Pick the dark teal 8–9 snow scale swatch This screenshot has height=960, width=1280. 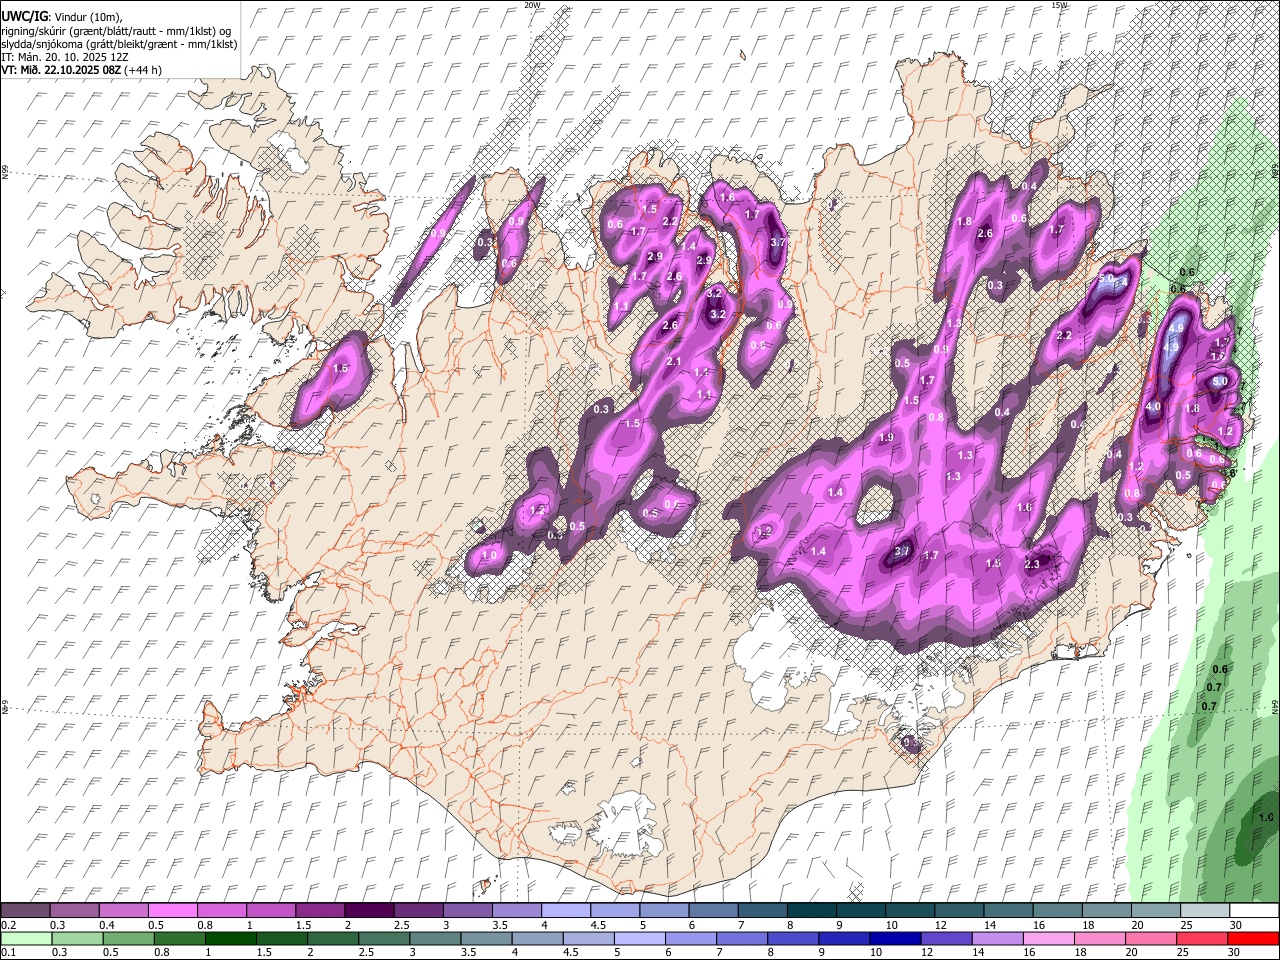[x=810, y=911]
